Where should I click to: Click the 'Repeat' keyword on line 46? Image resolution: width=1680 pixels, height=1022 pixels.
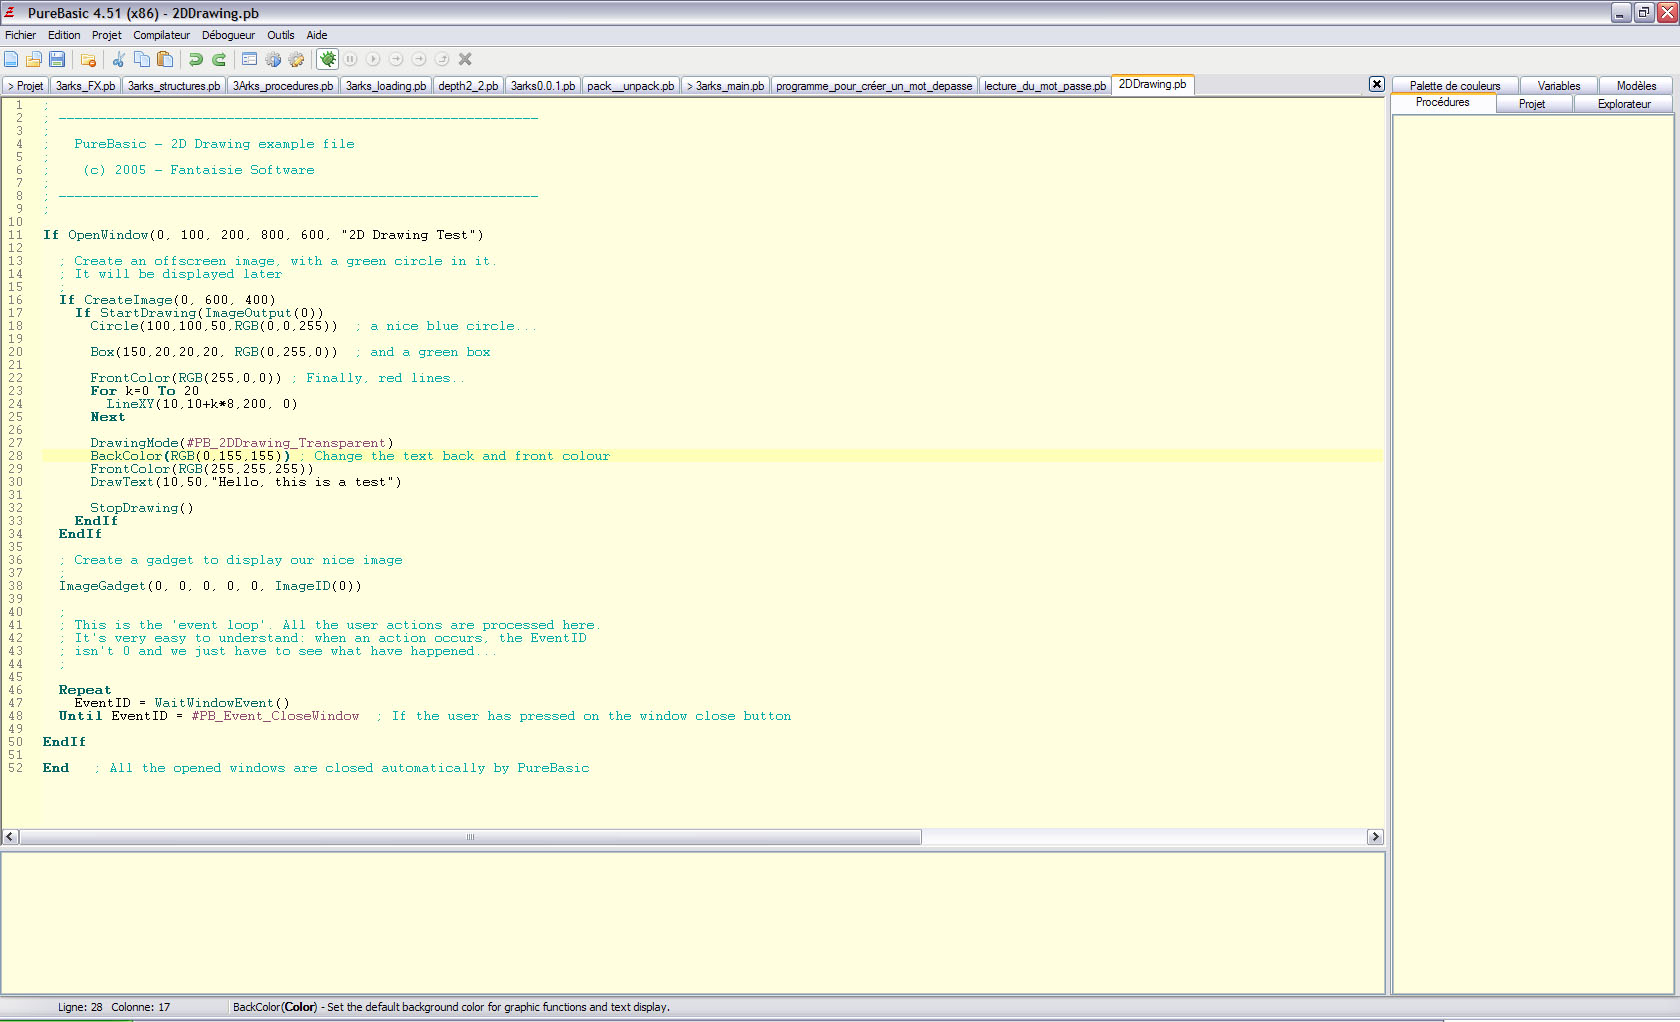[x=85, y=690]
